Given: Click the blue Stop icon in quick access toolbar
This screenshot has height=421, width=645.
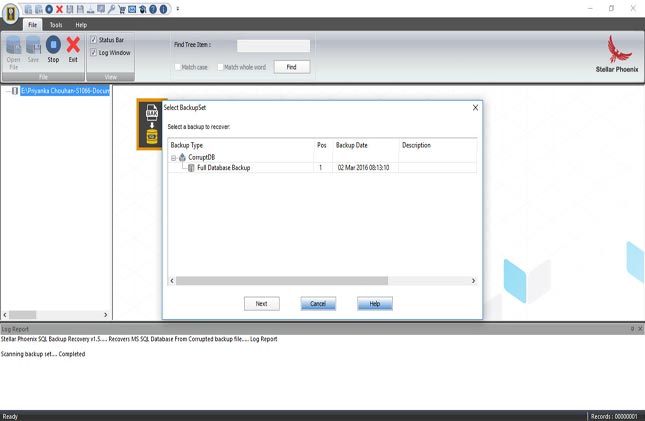Looking at the screenshot, I should [49, 9].
